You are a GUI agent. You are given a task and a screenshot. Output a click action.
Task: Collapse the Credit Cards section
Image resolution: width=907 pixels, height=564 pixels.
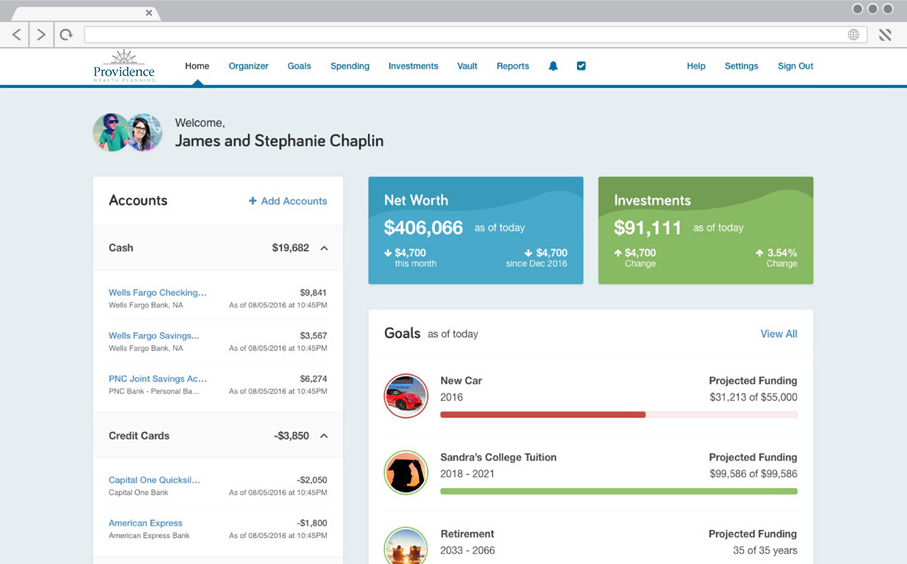click(324, 436)
